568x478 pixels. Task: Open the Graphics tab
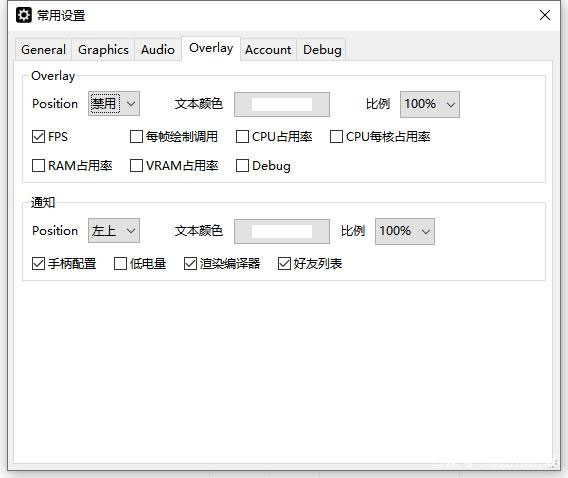pos(103,50)
